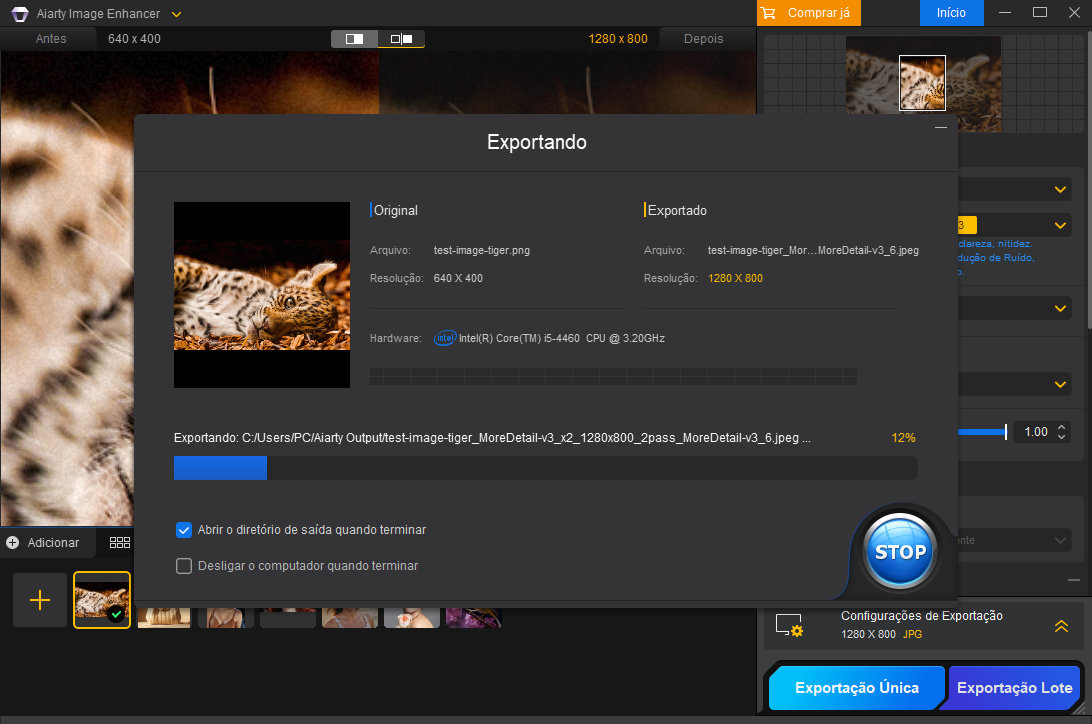Click the Comprar já cart button
The height and width of the screenshot is (724, 1092).
[808, 13]
